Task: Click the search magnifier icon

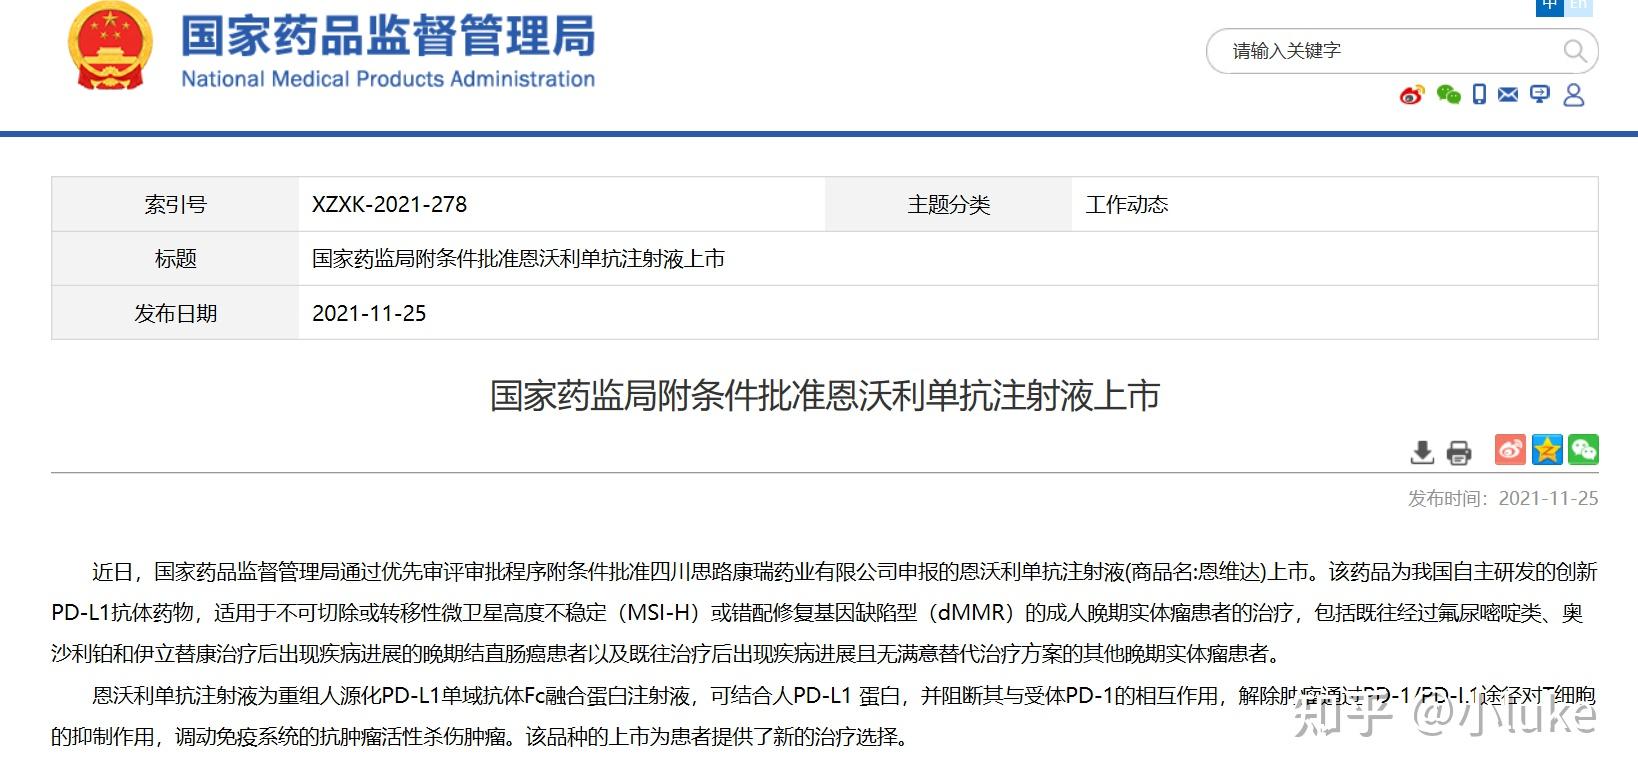Action: pyautogui.click(x=1575, y=51)
